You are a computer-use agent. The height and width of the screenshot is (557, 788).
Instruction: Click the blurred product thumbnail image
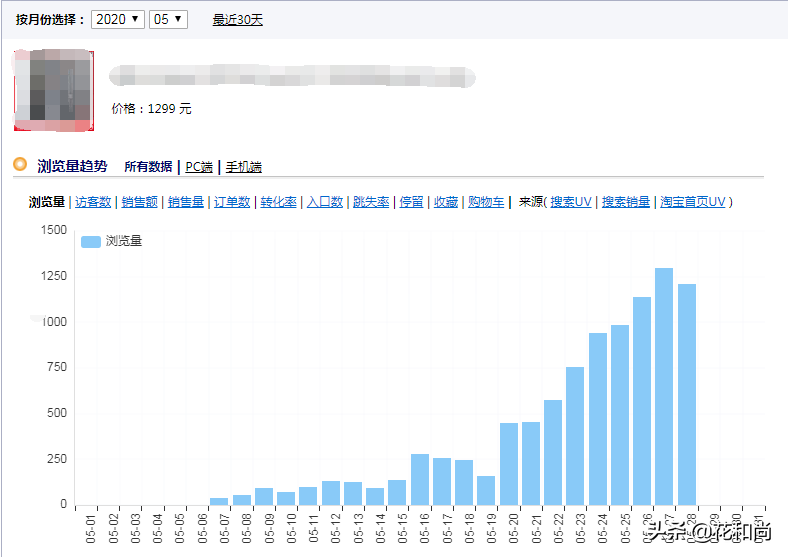tap(53, 89)
